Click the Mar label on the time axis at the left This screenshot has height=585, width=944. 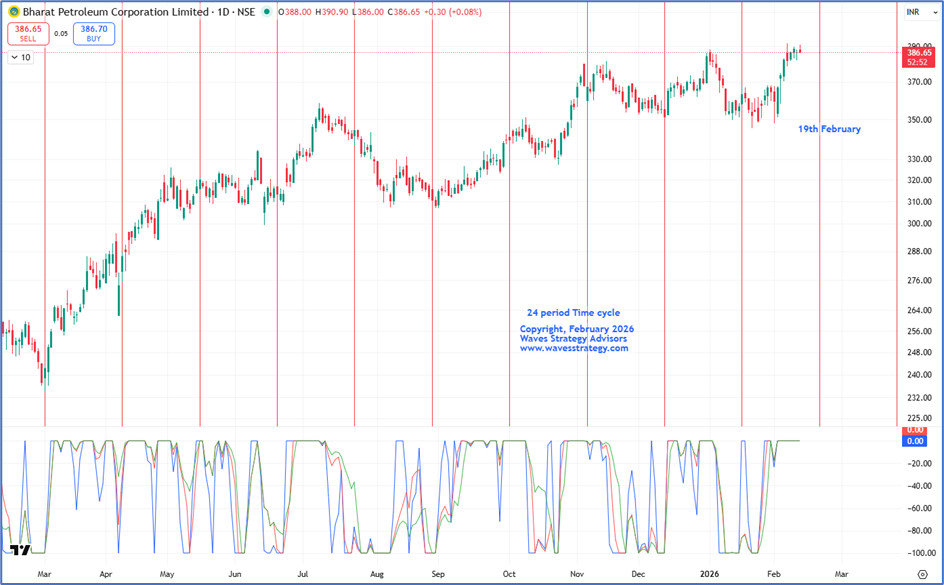tap(44, 574)
